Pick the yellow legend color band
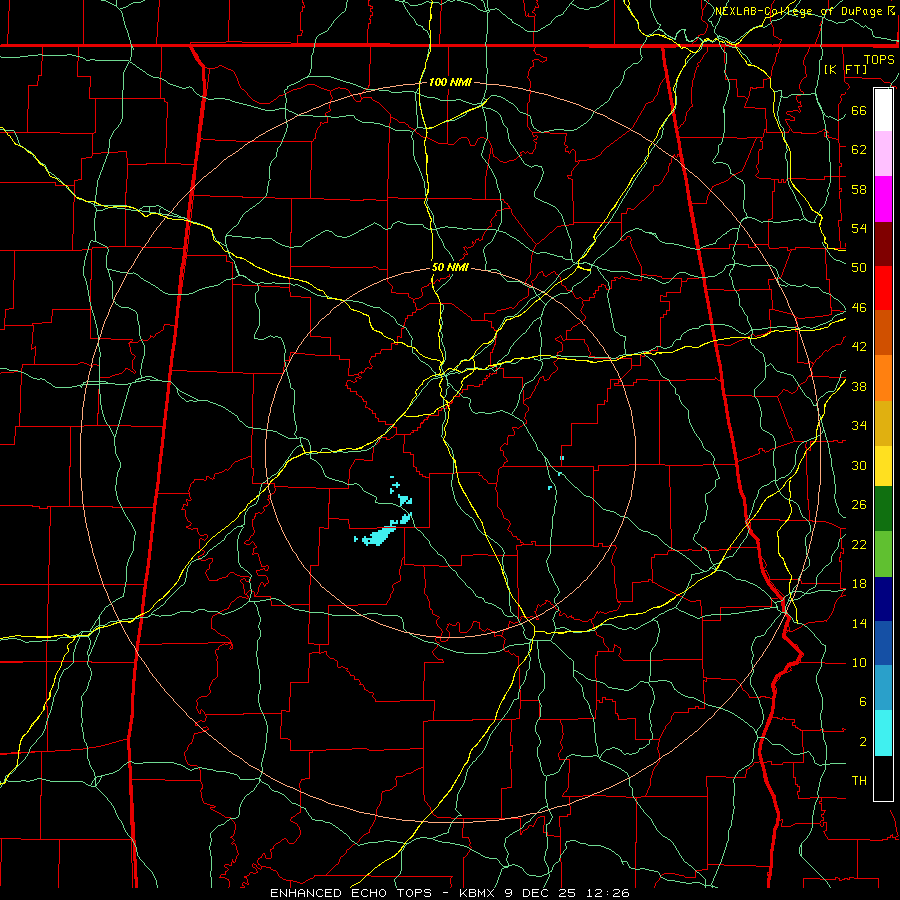900x900 pixels. (883, 465)
